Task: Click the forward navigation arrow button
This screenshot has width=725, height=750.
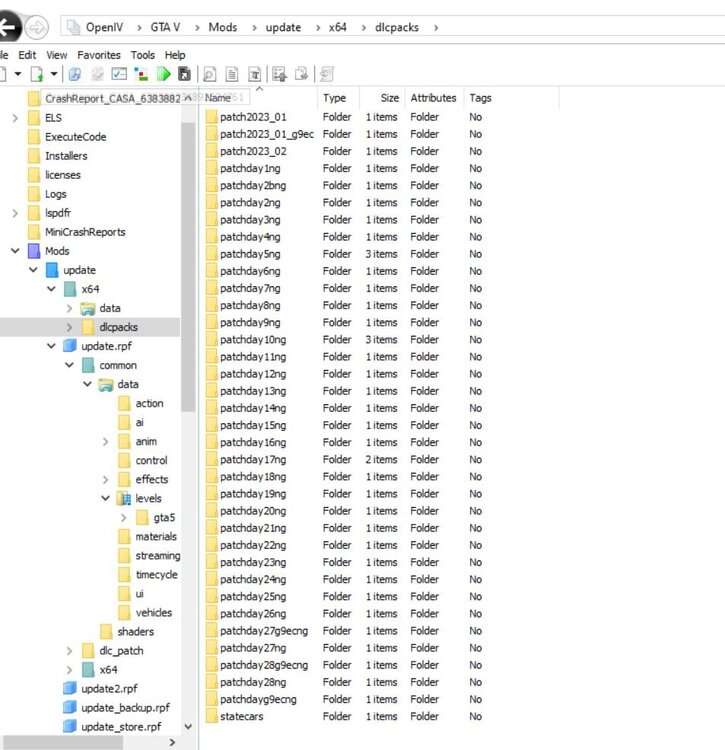Action: coord(36,28)
